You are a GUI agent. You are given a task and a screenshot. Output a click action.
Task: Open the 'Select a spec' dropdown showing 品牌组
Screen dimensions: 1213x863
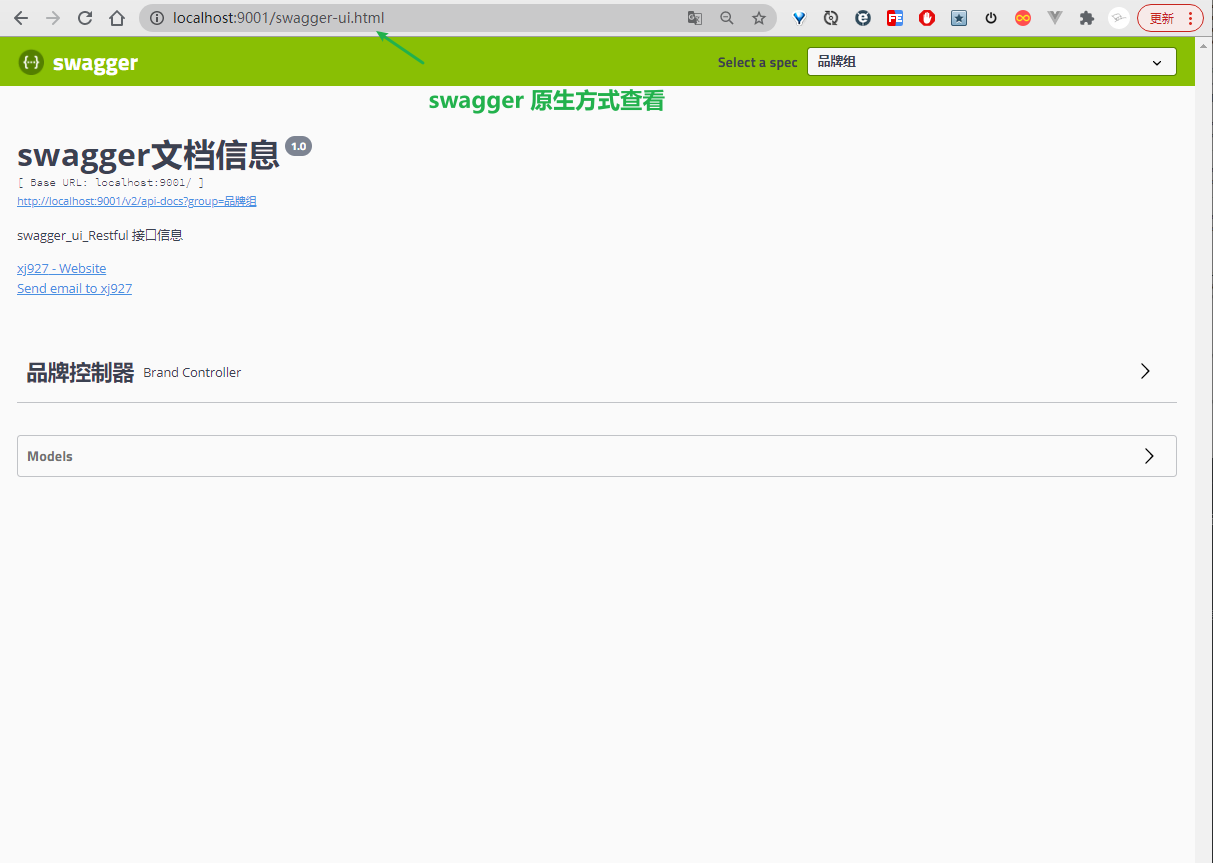pos(992,62)
